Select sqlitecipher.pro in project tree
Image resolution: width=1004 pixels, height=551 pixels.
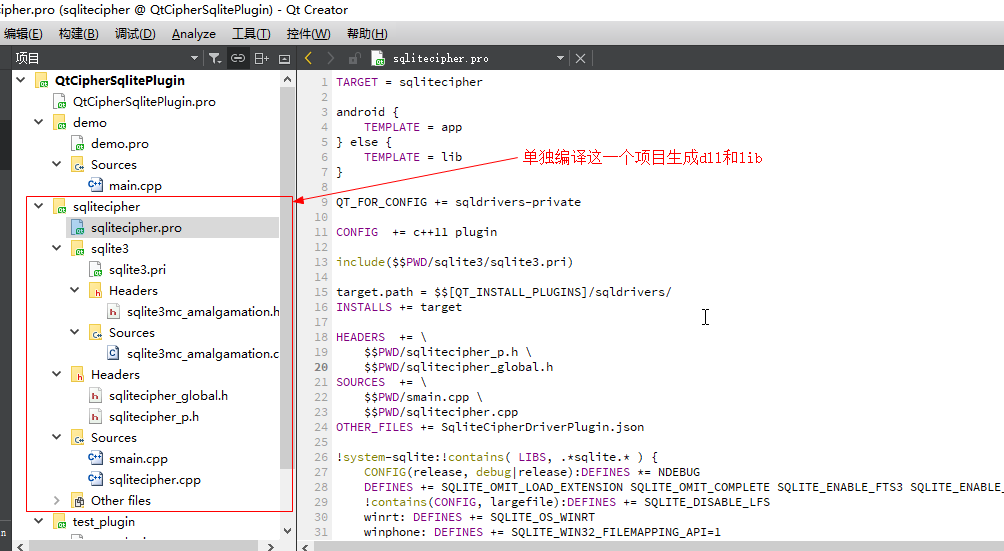pos(136,228)
